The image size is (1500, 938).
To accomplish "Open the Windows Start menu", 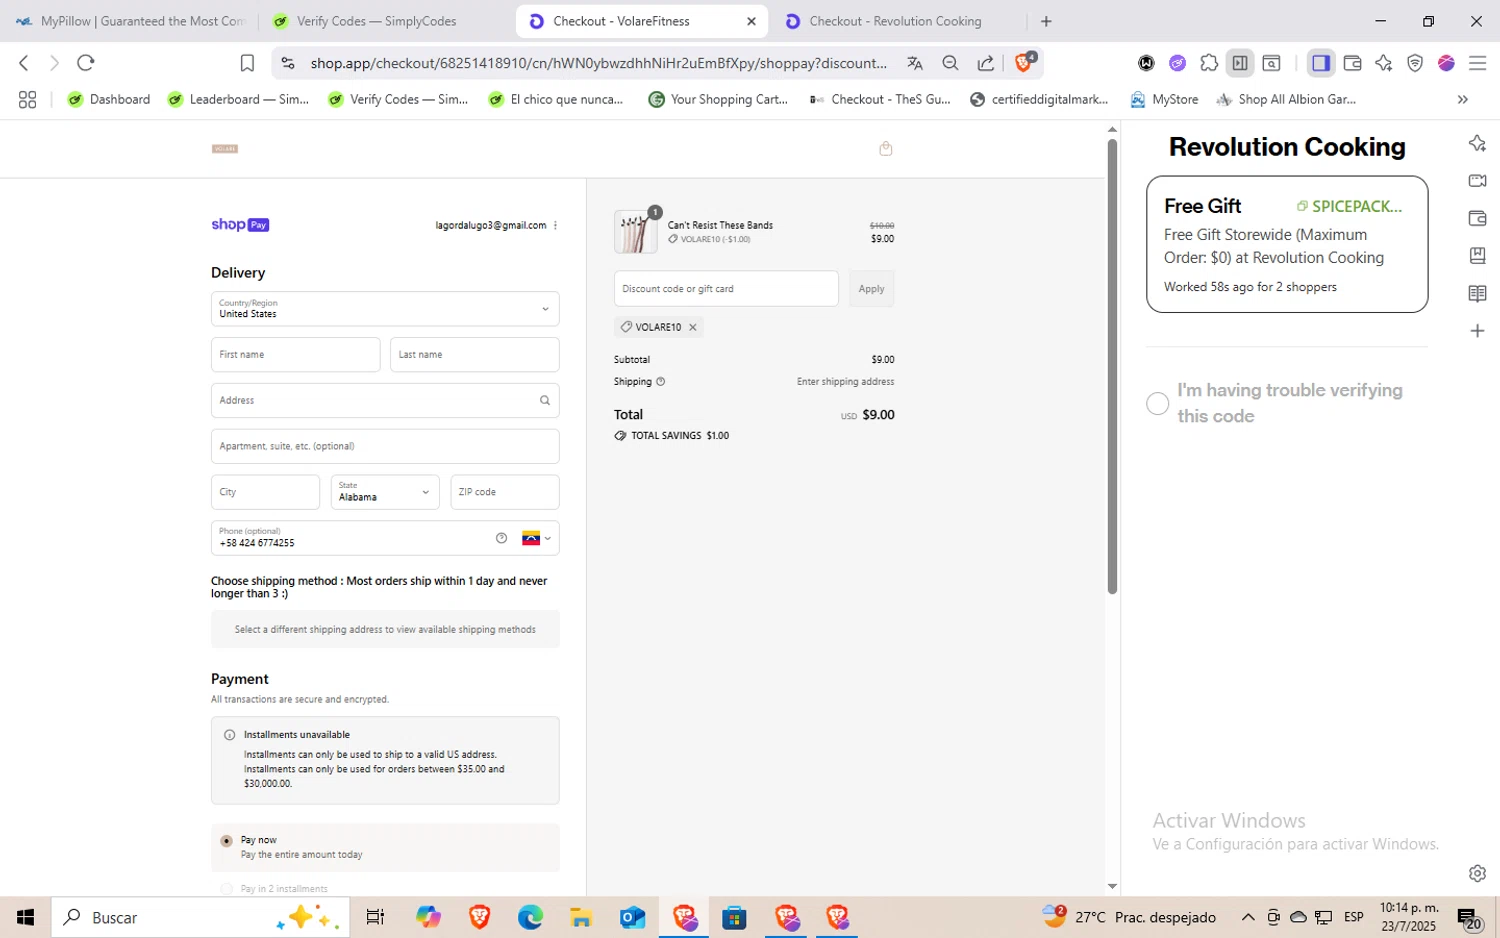I will [x=26, y=917].
